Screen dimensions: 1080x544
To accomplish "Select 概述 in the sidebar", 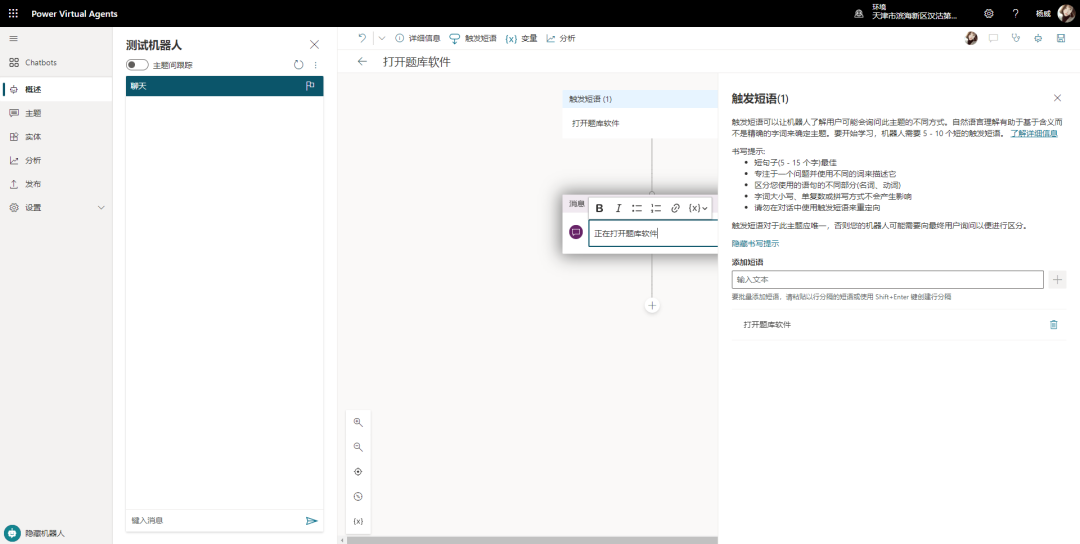I will point(56,90).
